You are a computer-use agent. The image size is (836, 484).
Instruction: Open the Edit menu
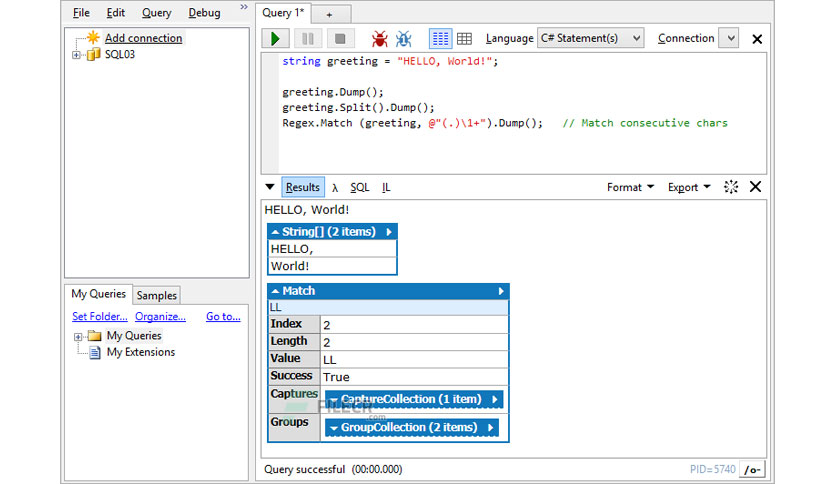pyautogui.click(x=115, y=13)
